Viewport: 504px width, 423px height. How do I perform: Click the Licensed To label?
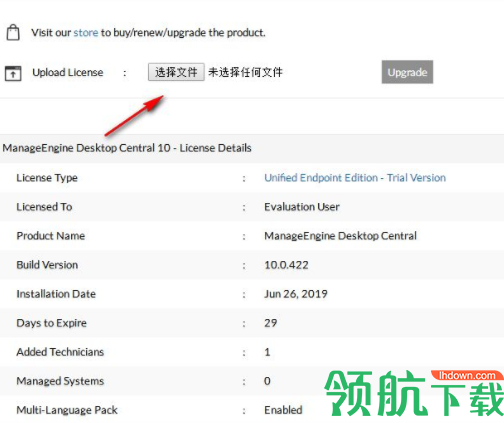point(44,207)
